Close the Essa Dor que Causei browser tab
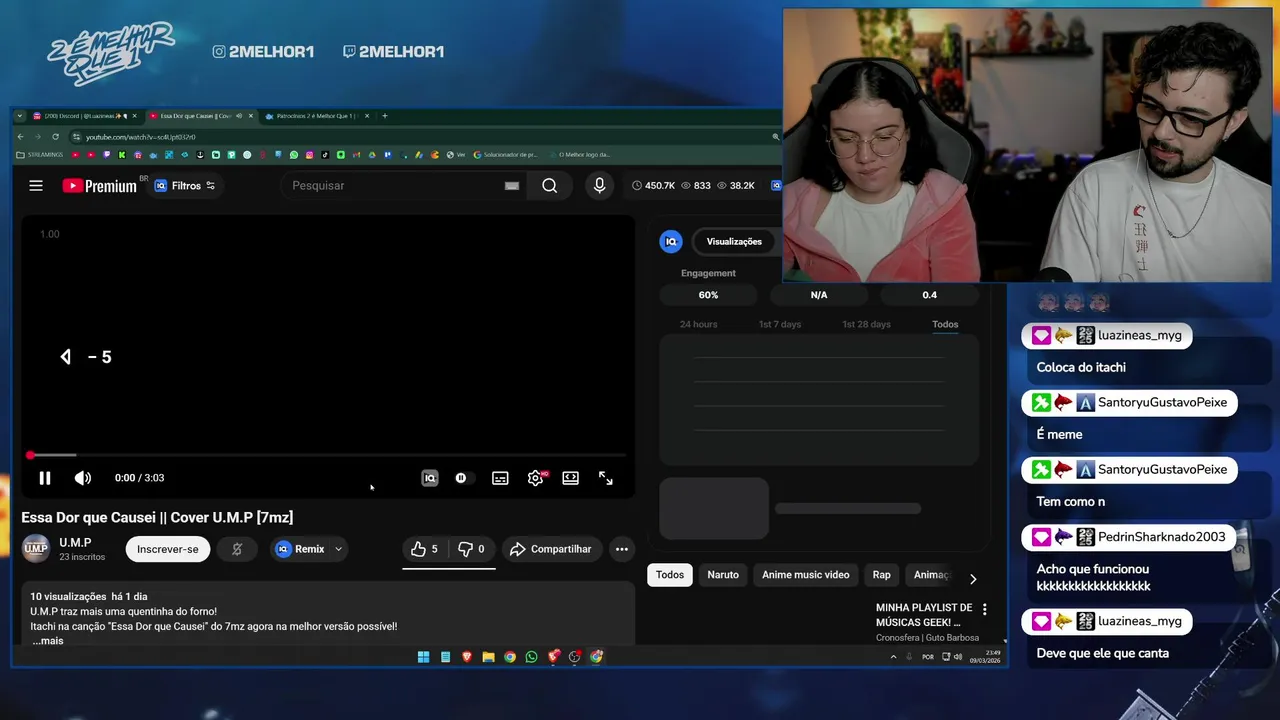1280x720 pixels. click(x=250, y=116)
